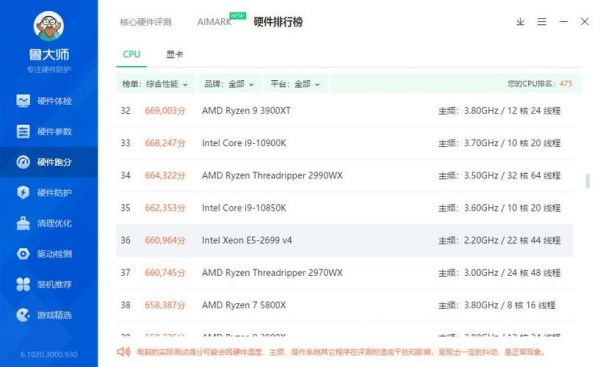The height and width of the screenshot is (367, 600).
Task: Click score 664,322分
Action: pyautogui.click(x=165, y=176)
